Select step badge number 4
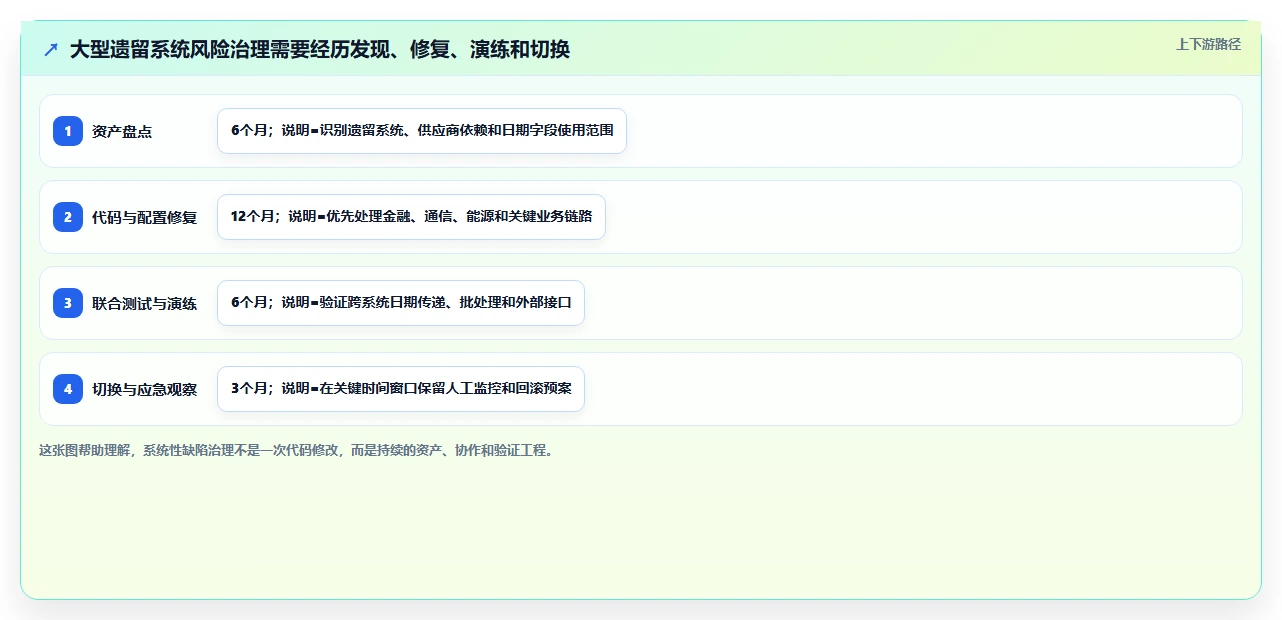This screenshot has width=1282, height=620. point(68,389)
